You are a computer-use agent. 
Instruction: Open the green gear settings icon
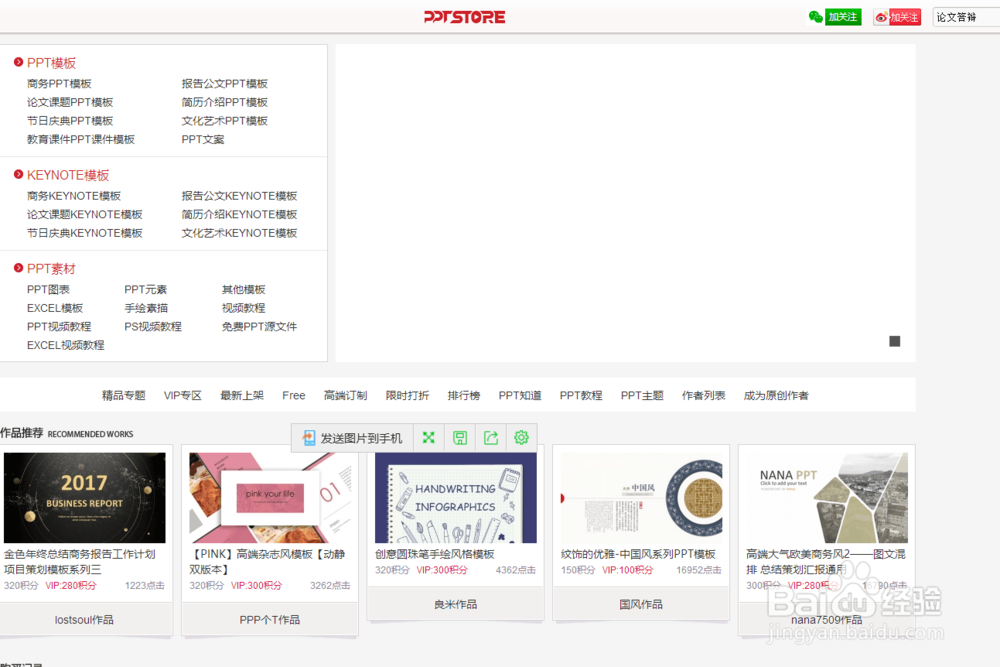click(521, 437)
